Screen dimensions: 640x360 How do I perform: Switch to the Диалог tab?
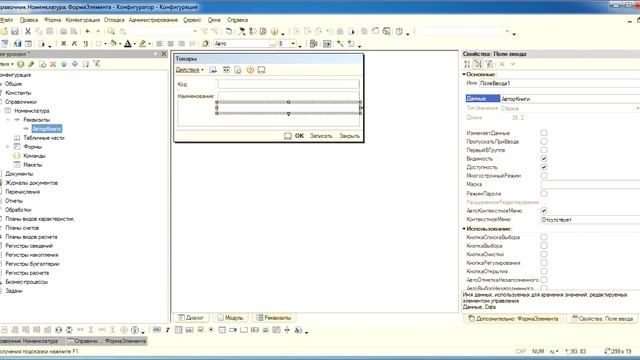[x=191, y=318]
